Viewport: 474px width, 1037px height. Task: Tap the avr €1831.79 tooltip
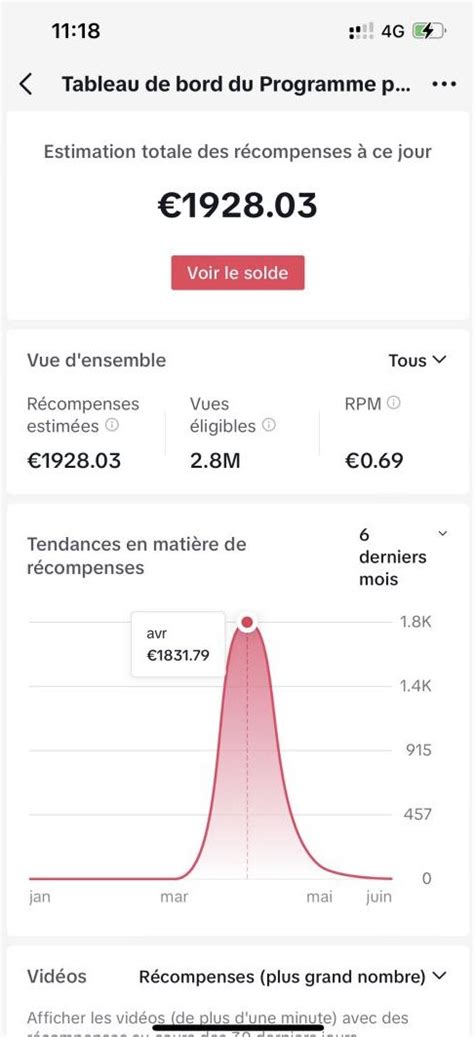(x=178, y=644)
